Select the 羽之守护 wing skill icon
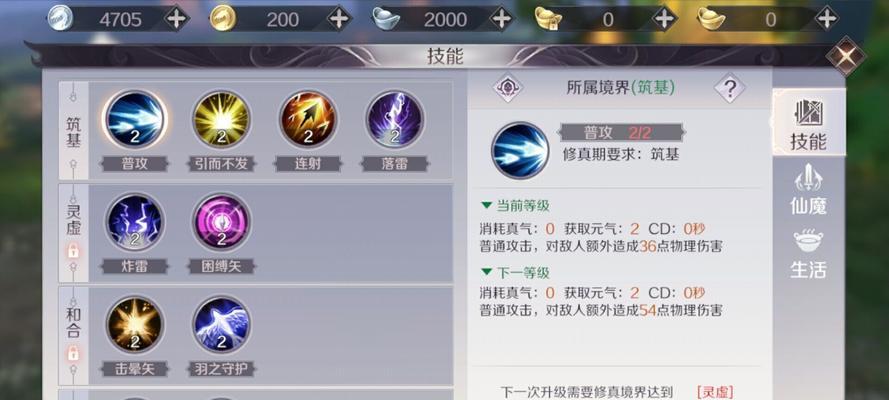889x400 pixels. pos(222,326)
